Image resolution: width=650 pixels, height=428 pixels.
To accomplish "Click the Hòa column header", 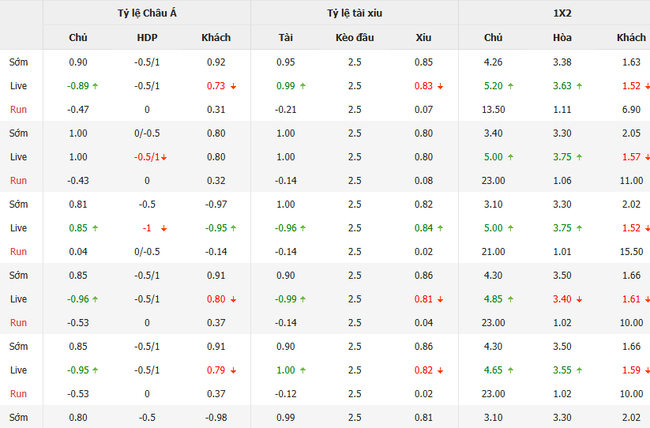I will pos(562,38).
